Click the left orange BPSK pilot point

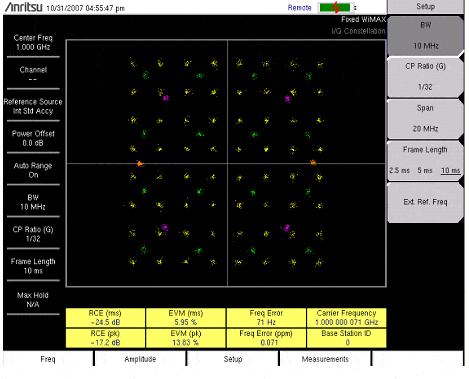140,163
